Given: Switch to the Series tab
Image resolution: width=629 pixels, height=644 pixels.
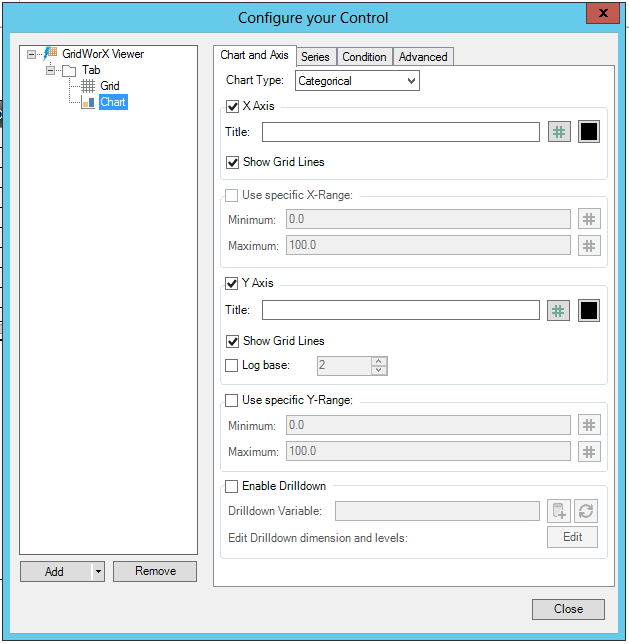Looking at the screenshot, I should (315, 57).
